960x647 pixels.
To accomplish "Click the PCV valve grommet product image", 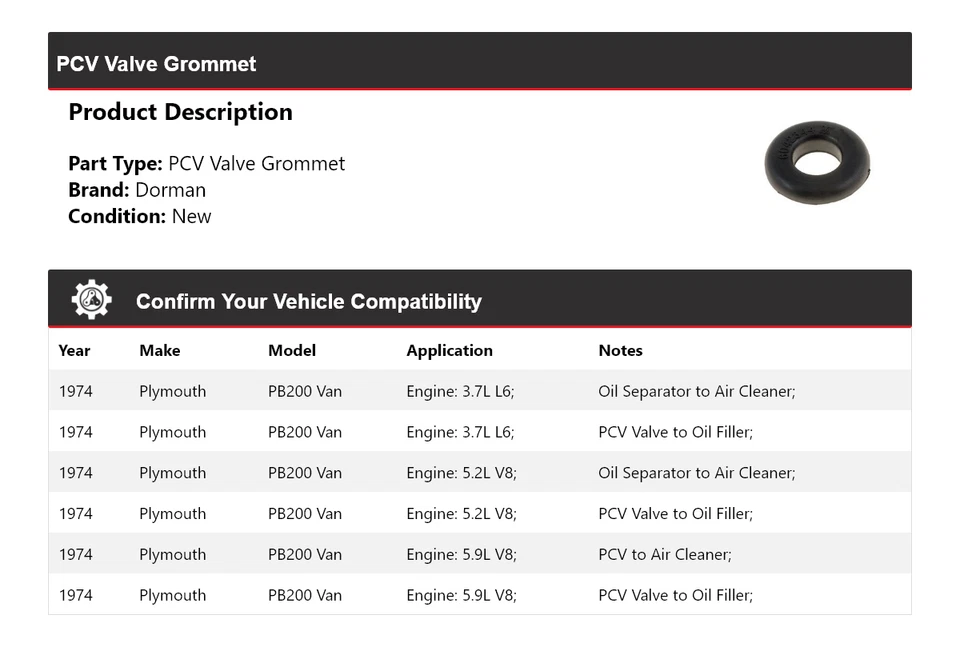I will [x=817, y=161].
